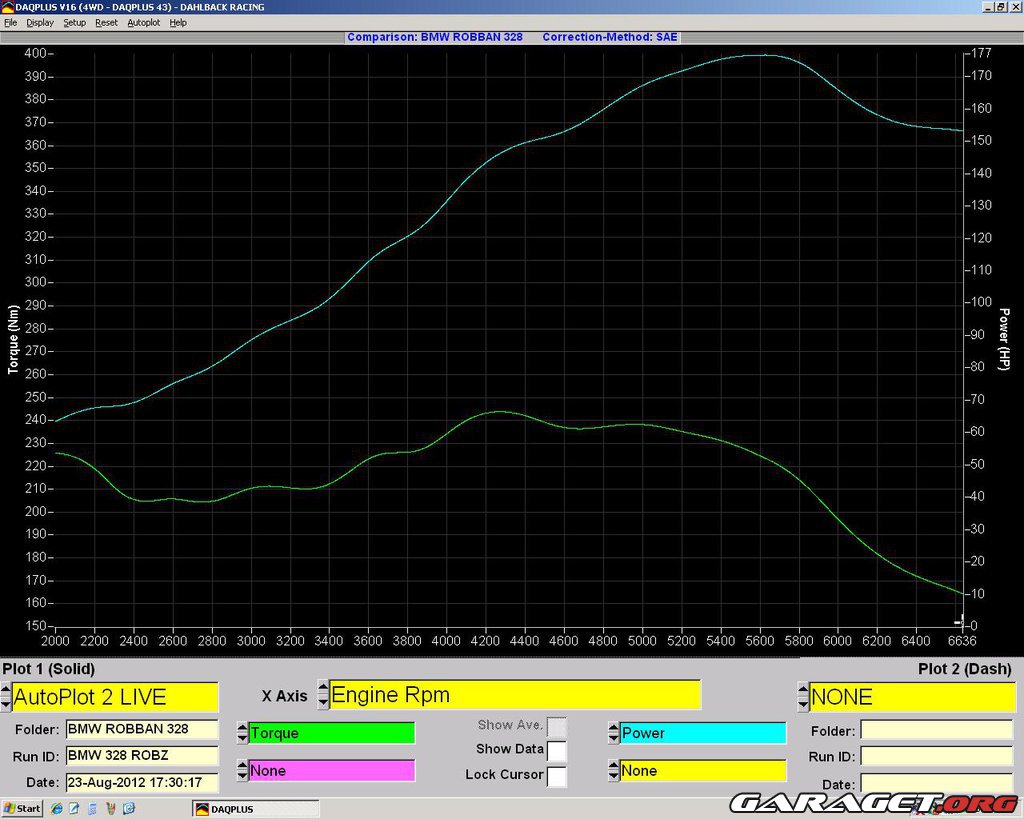This screenshot has width=1024, height=819.
Task: Click the fourth quick launch icon in taskbar
Action: 110,809
